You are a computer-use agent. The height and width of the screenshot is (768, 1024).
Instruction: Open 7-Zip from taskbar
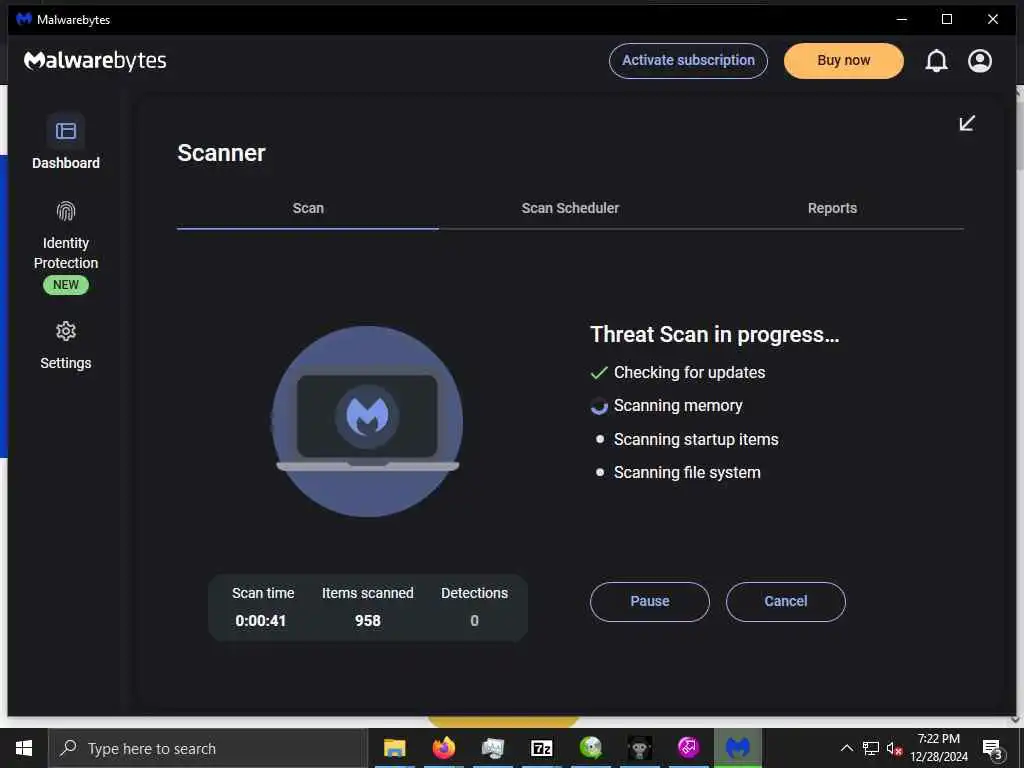541,748
